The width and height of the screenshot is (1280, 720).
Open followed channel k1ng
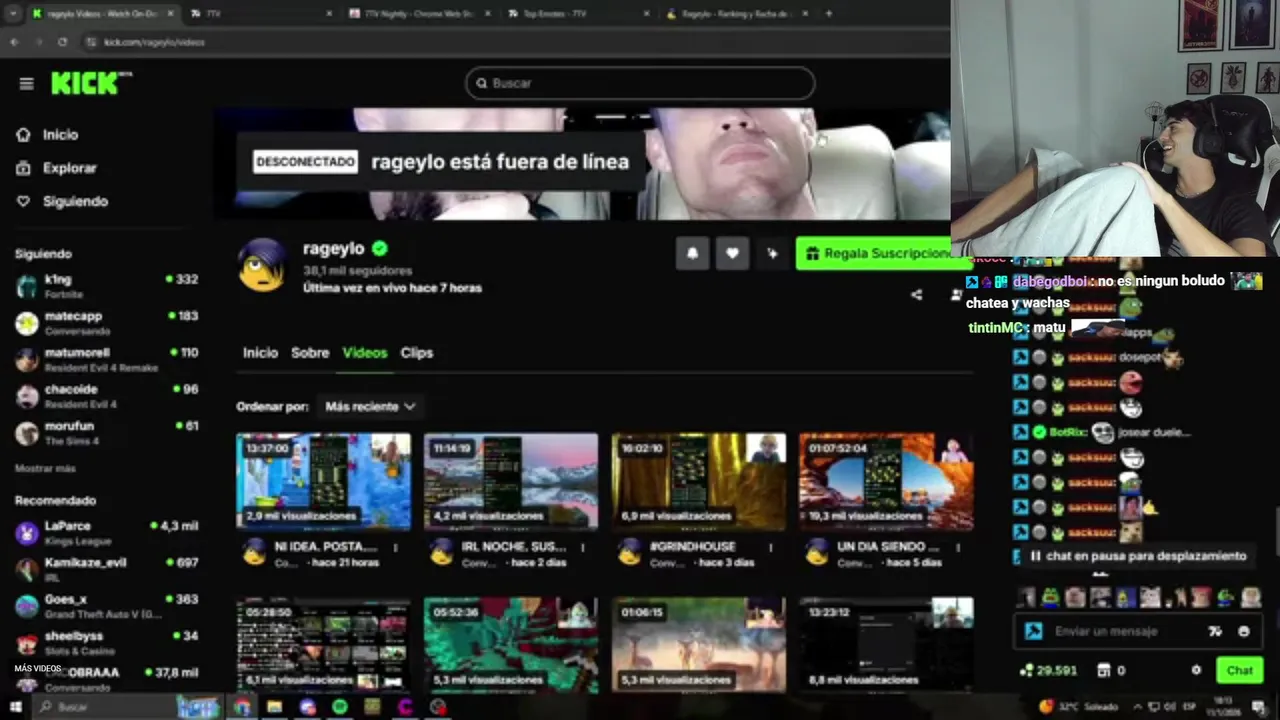106,286
